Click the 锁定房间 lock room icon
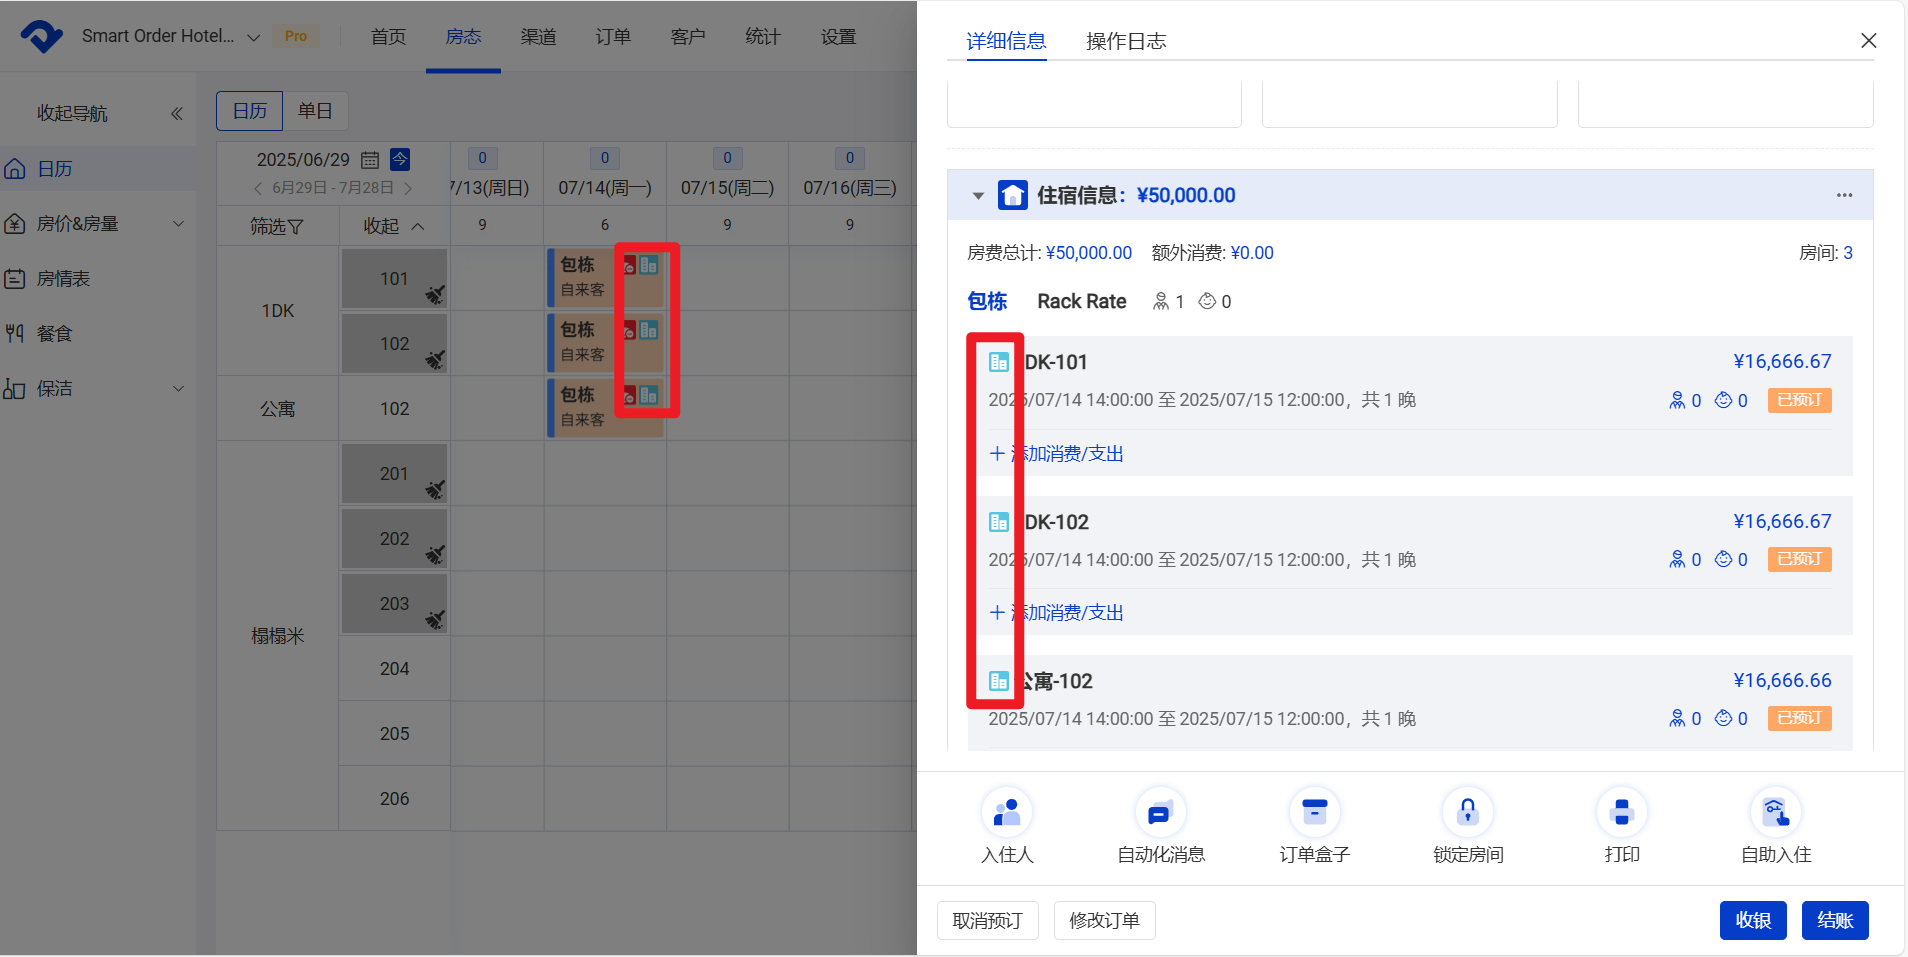The image size is (1908, 957). (x=1467, y=813)
